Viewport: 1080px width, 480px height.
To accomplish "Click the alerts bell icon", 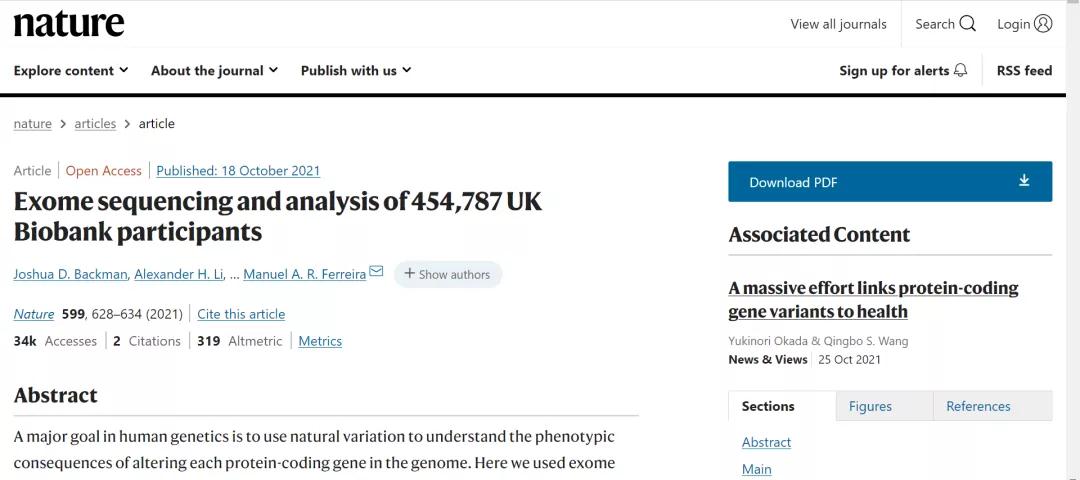I will pos(961,70).
